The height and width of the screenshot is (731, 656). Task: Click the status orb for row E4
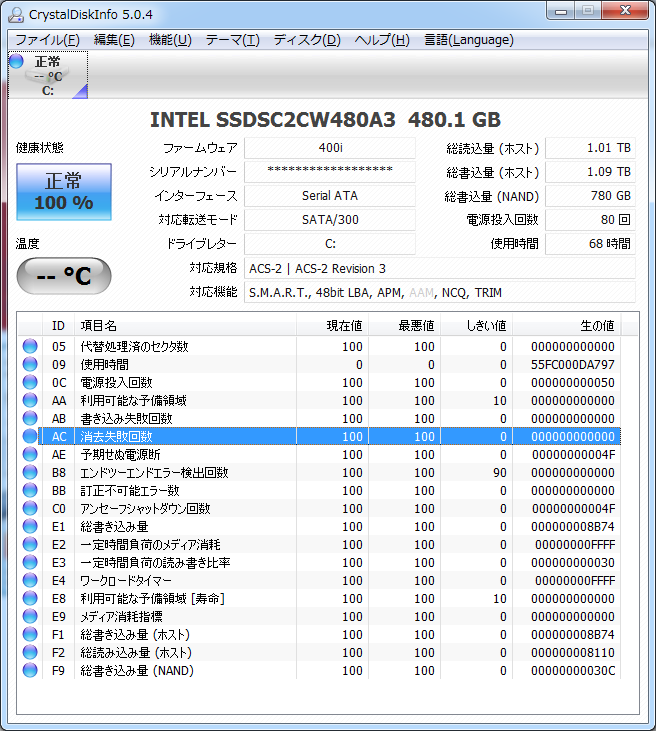[30, 580]
